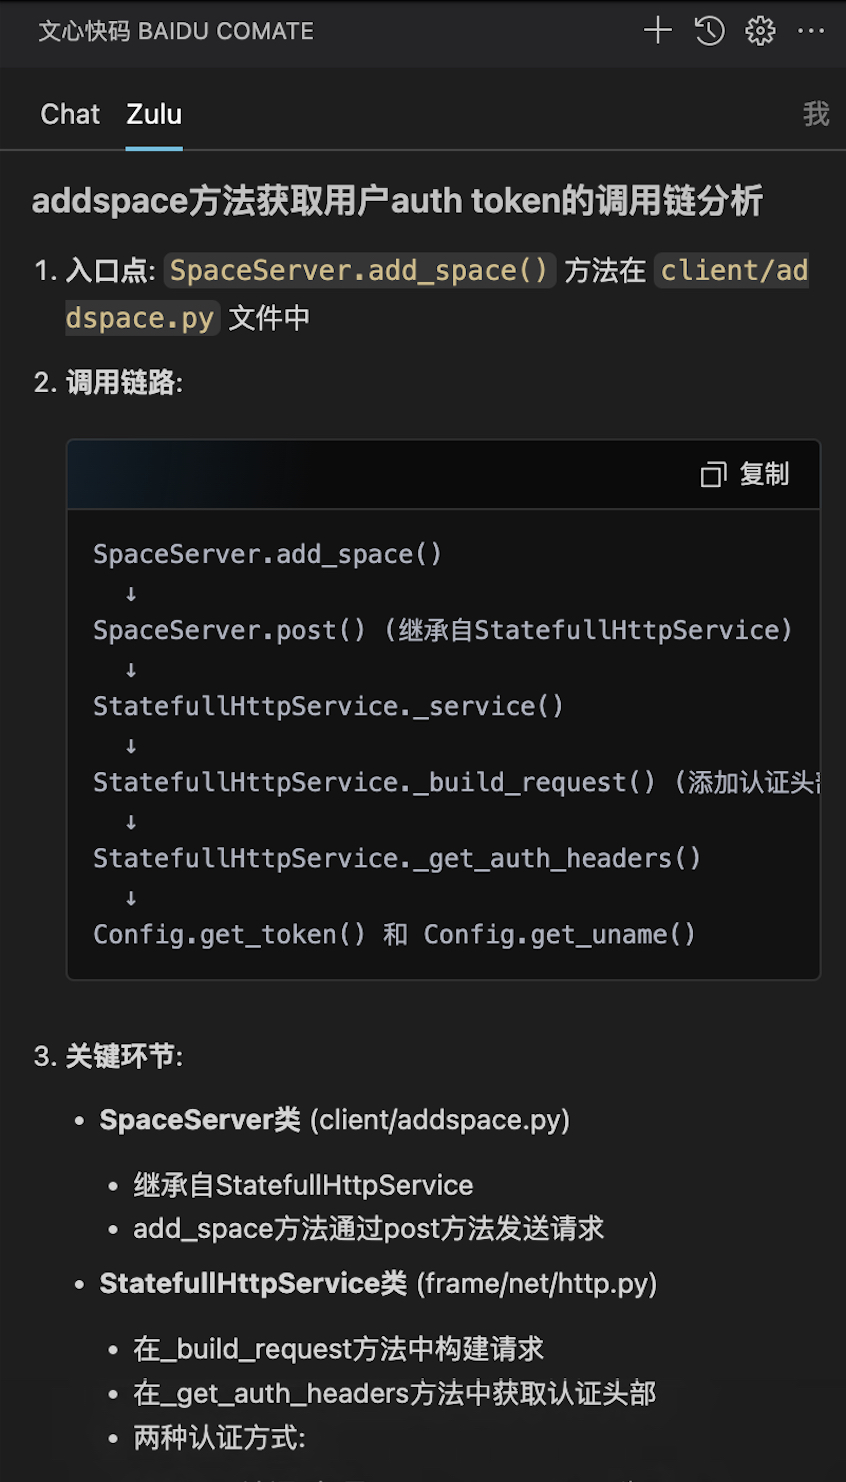Click StatefullHttpService._service() code line

tap(328, 706)
